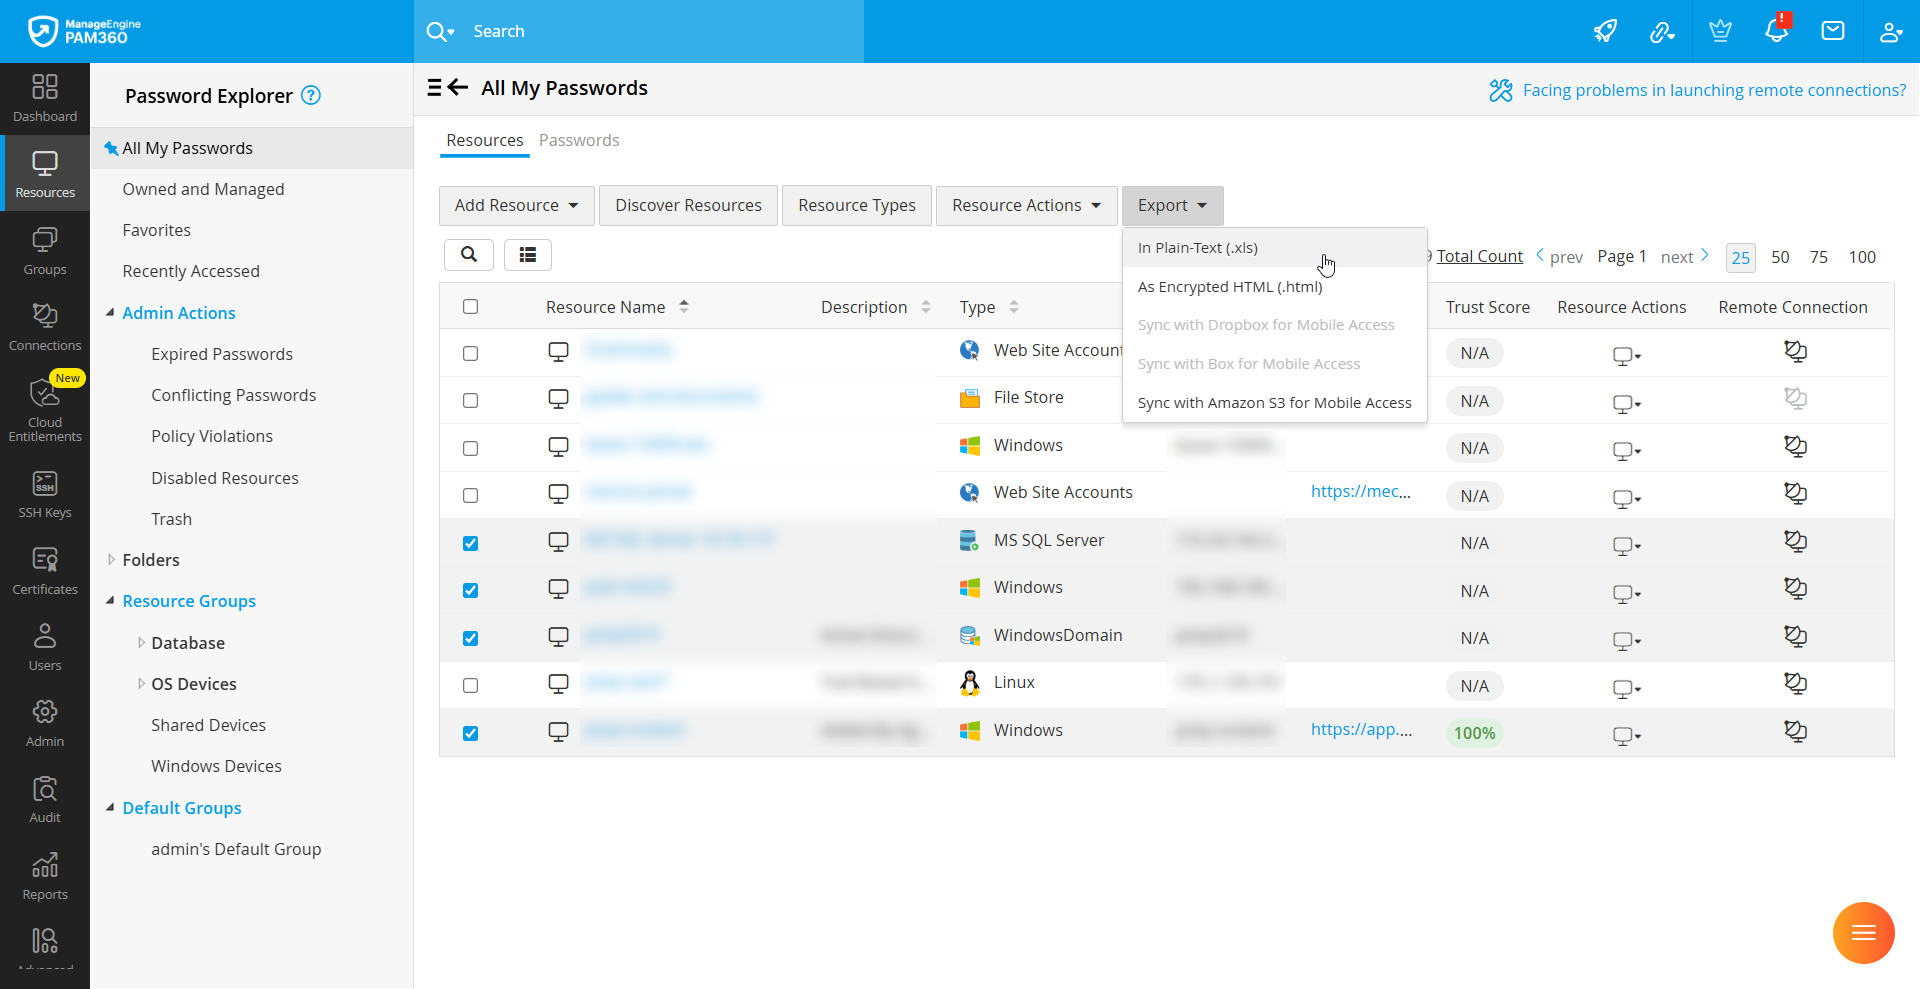Open the Certificates section in sidebar

pos(45,571)
